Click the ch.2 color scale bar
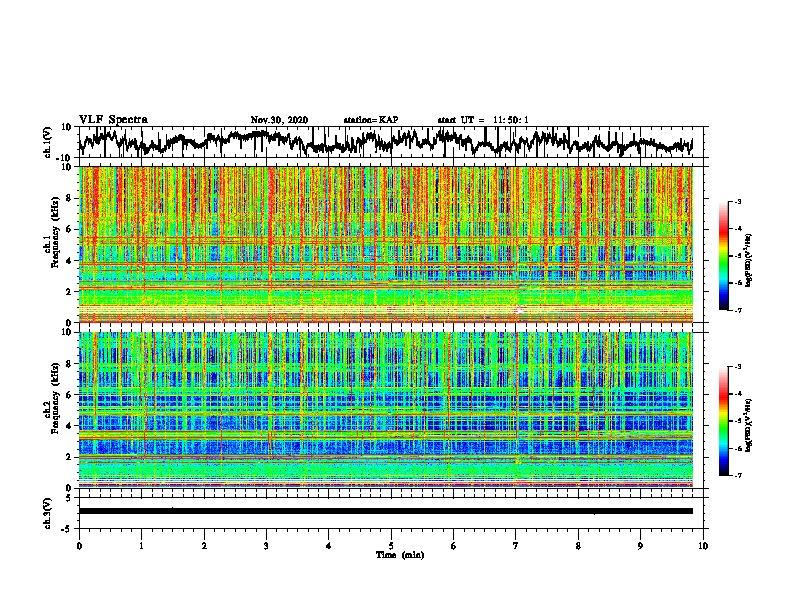Screen dimensions: 792x612 tap(724, 421)
